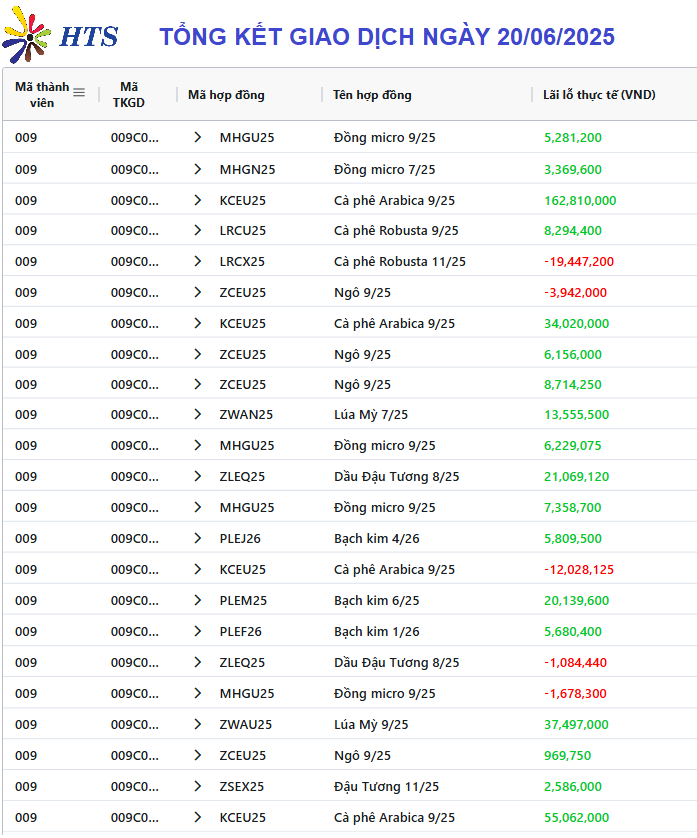Screen dimensions: 697x838
Task: Expand the LRCU25 contract row
Action: (x=198, y=230)
